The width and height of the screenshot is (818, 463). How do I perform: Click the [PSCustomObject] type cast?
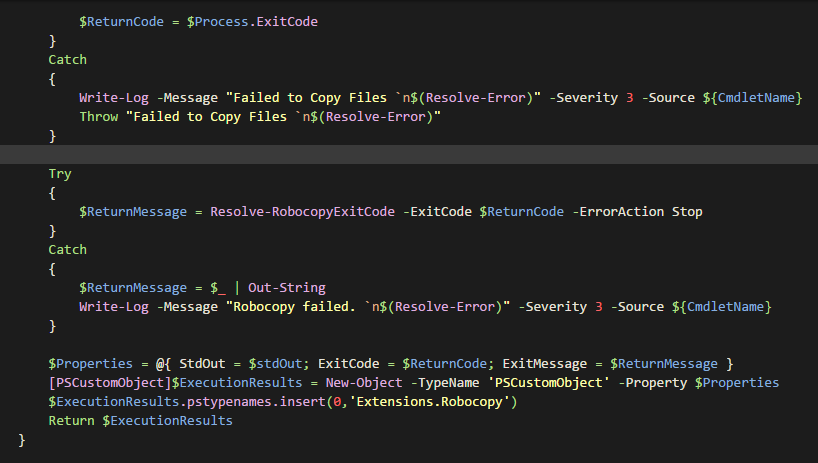[110, 383]
